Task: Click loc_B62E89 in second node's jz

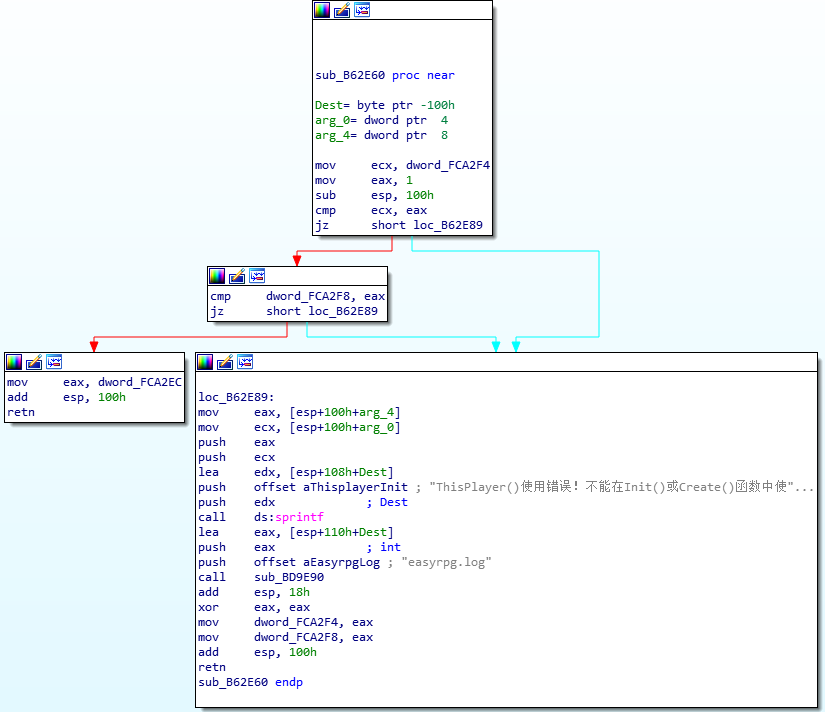Action: pos(343,311)
